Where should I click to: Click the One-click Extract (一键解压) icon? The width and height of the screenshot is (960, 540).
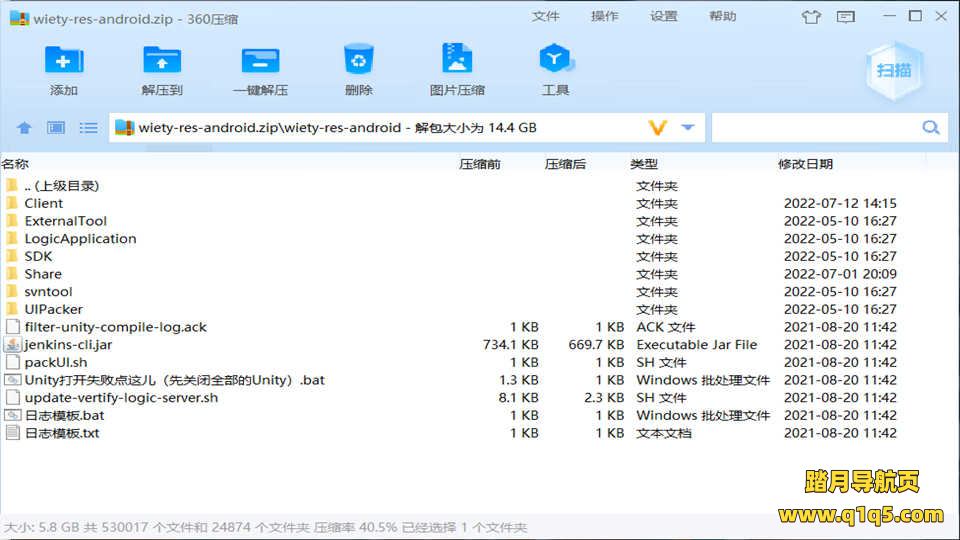(x=260, y=60)
